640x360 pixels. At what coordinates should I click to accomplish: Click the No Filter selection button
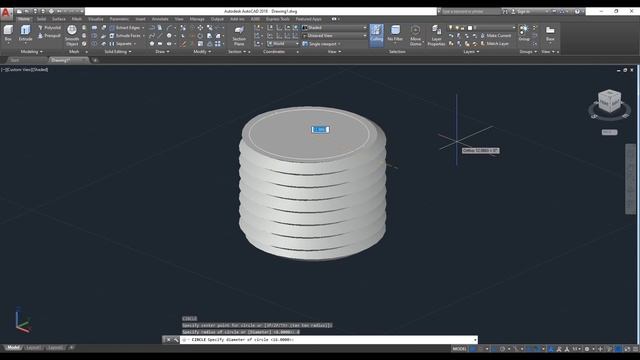coord(395,34)
